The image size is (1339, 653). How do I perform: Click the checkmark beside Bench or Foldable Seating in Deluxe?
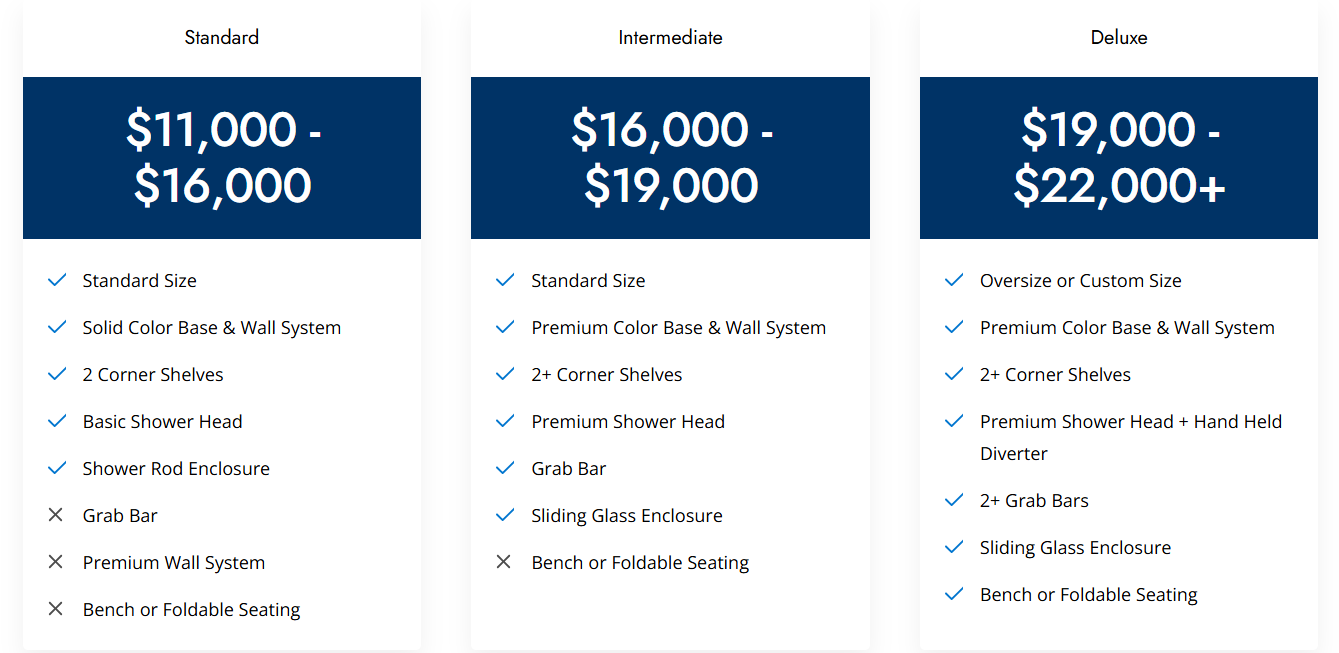[954, 594]
